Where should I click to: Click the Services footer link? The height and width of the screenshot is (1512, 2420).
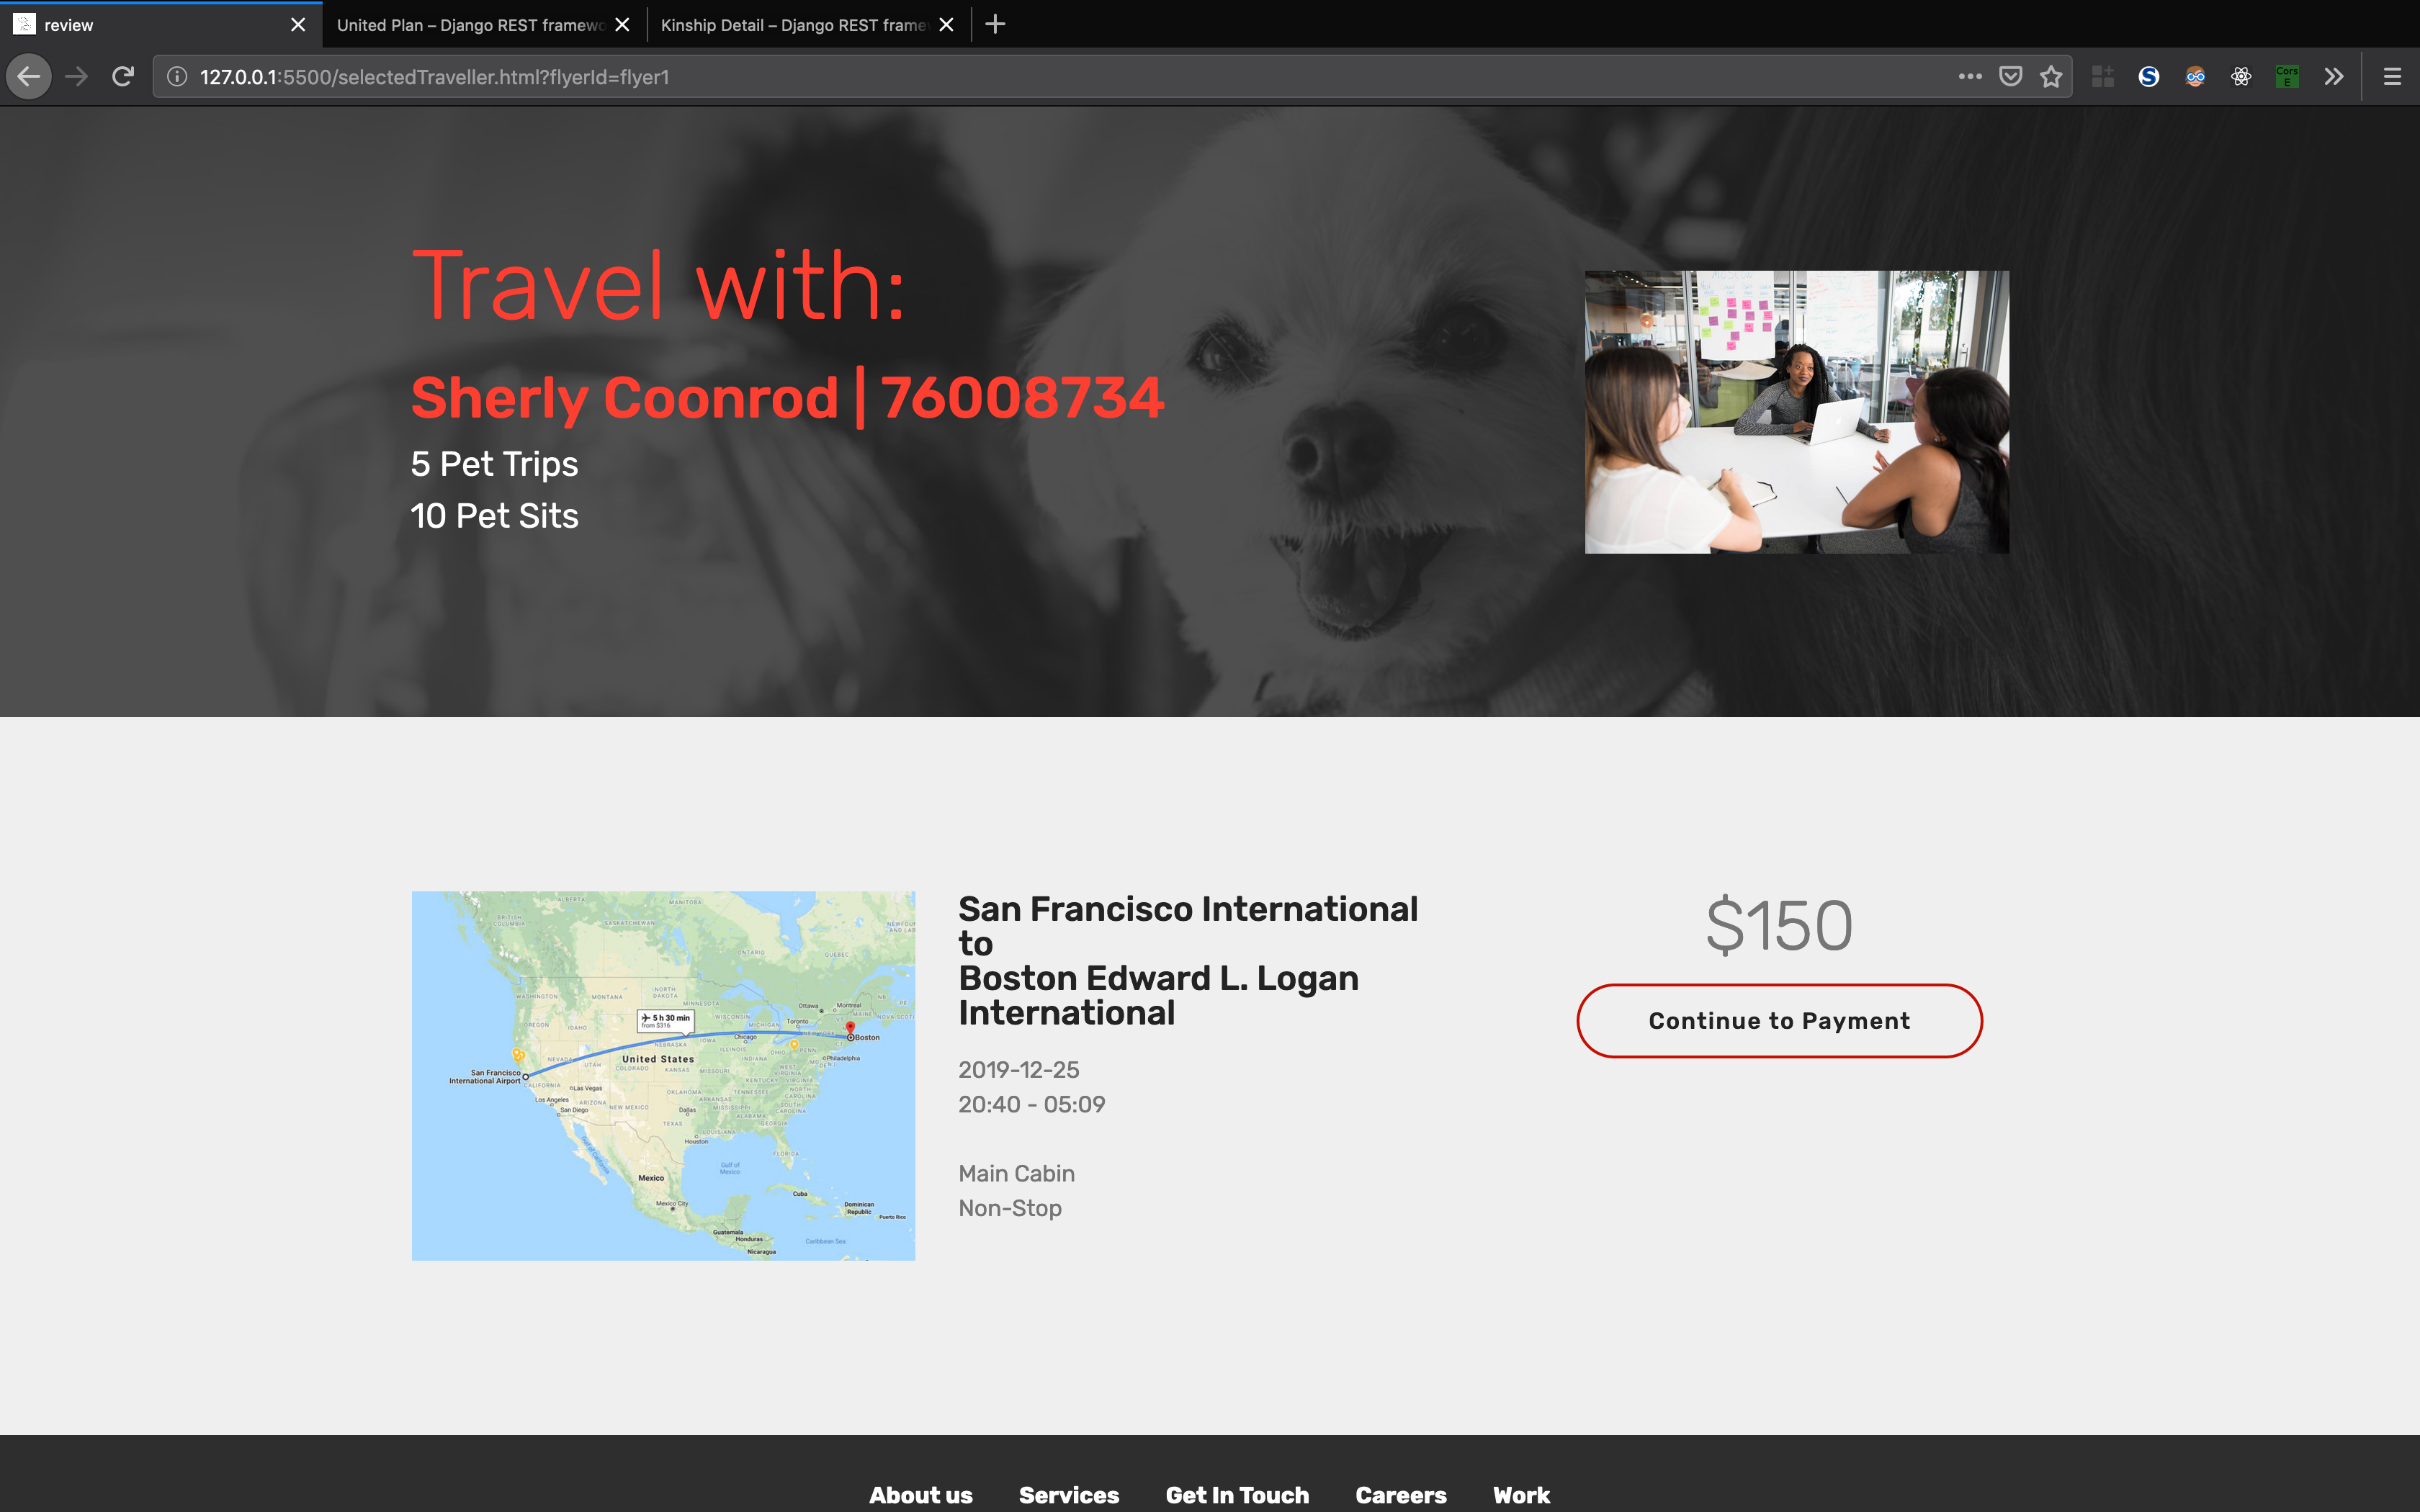click(1068, 1494)
